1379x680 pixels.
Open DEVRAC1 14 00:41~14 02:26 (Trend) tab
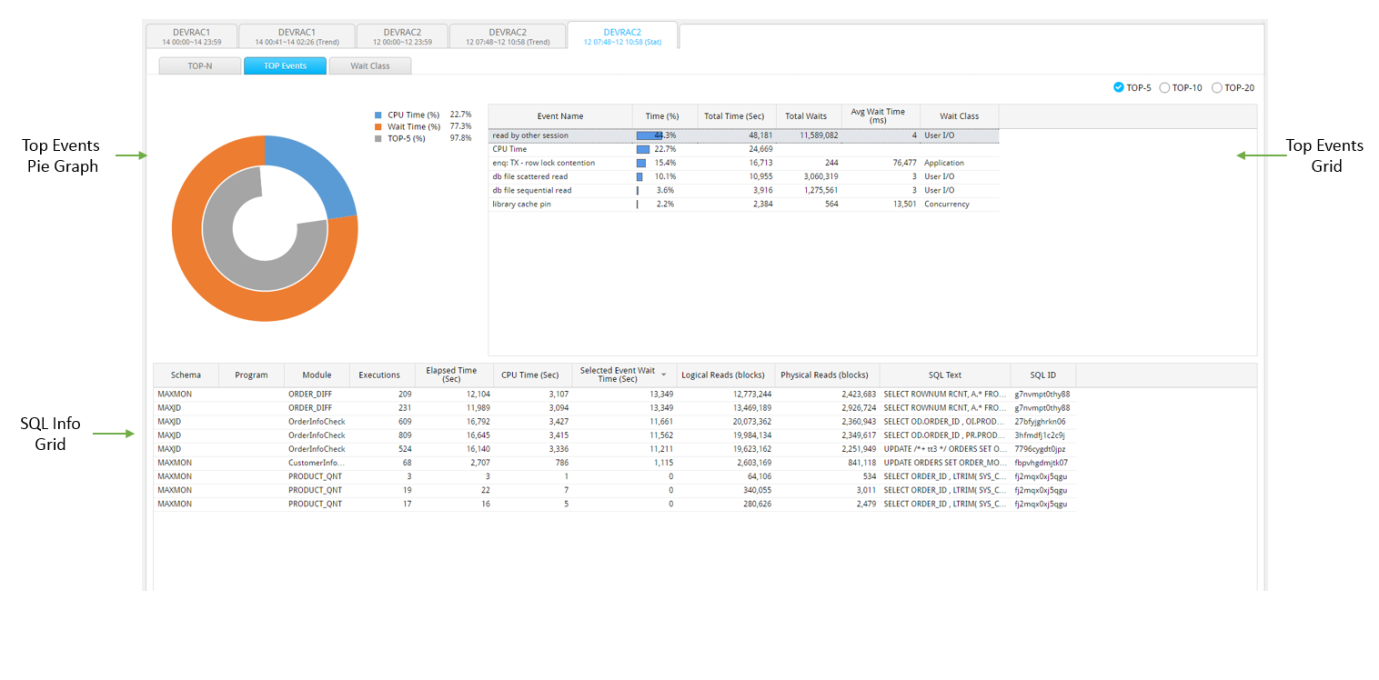[297, 36]
